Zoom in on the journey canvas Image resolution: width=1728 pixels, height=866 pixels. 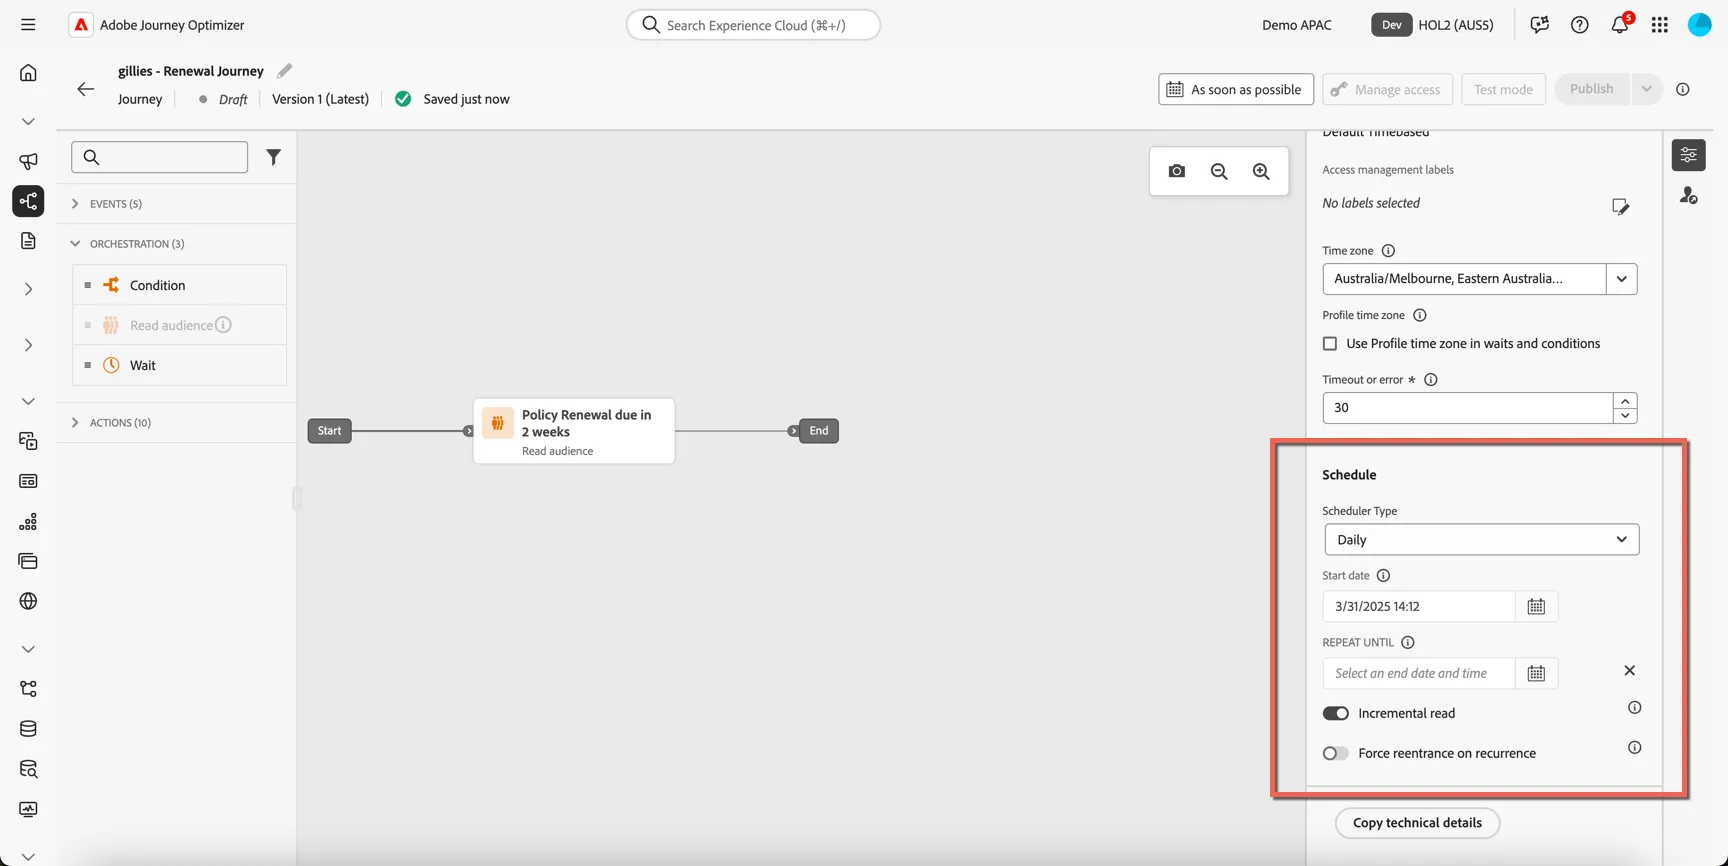1261,171
